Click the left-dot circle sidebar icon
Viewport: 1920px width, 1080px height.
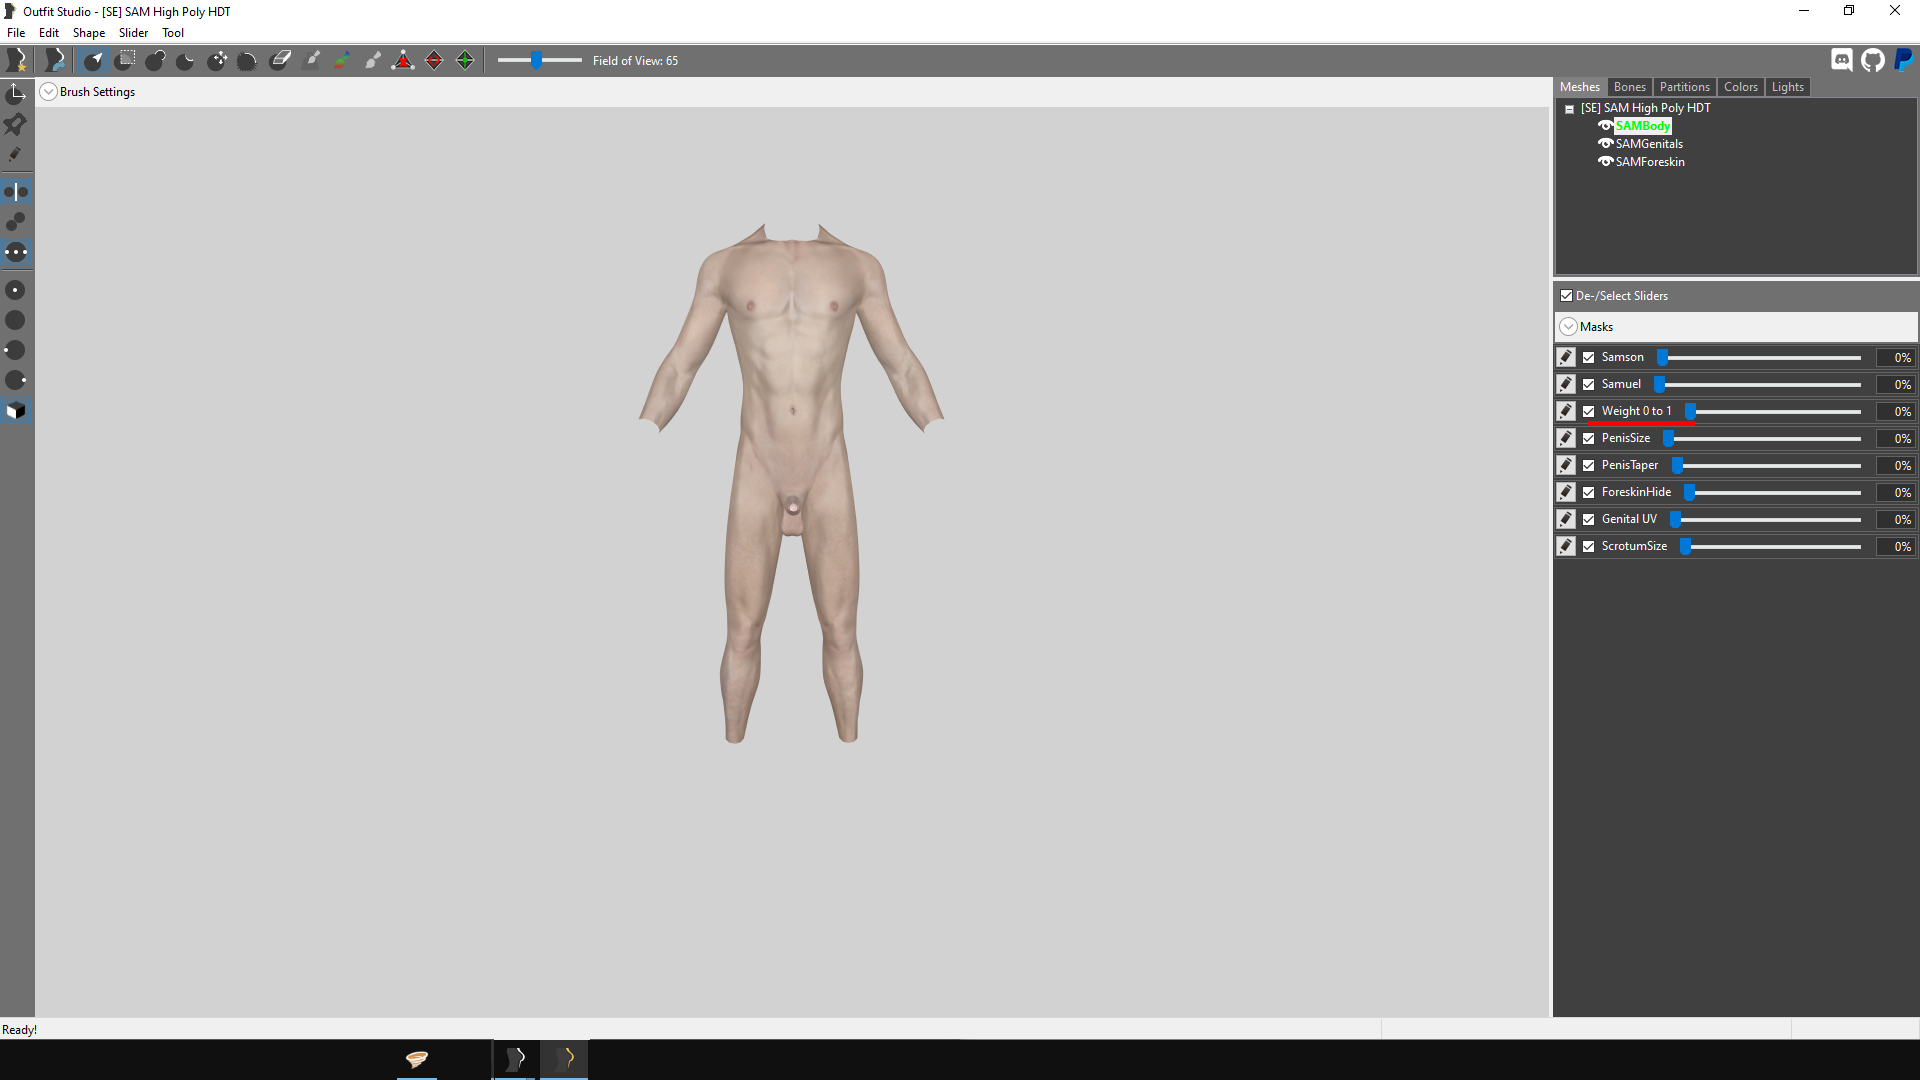(16, 350)
